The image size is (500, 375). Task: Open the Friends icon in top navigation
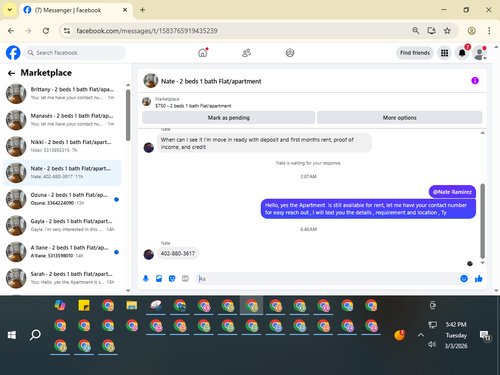pyautogui.click(x=246, y=53)
